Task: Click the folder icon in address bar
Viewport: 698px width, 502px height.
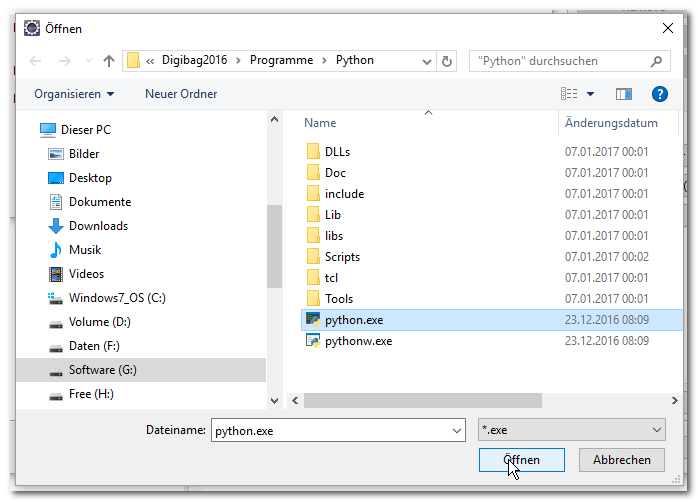Action: pyautogui.click(x=134, y=61)
